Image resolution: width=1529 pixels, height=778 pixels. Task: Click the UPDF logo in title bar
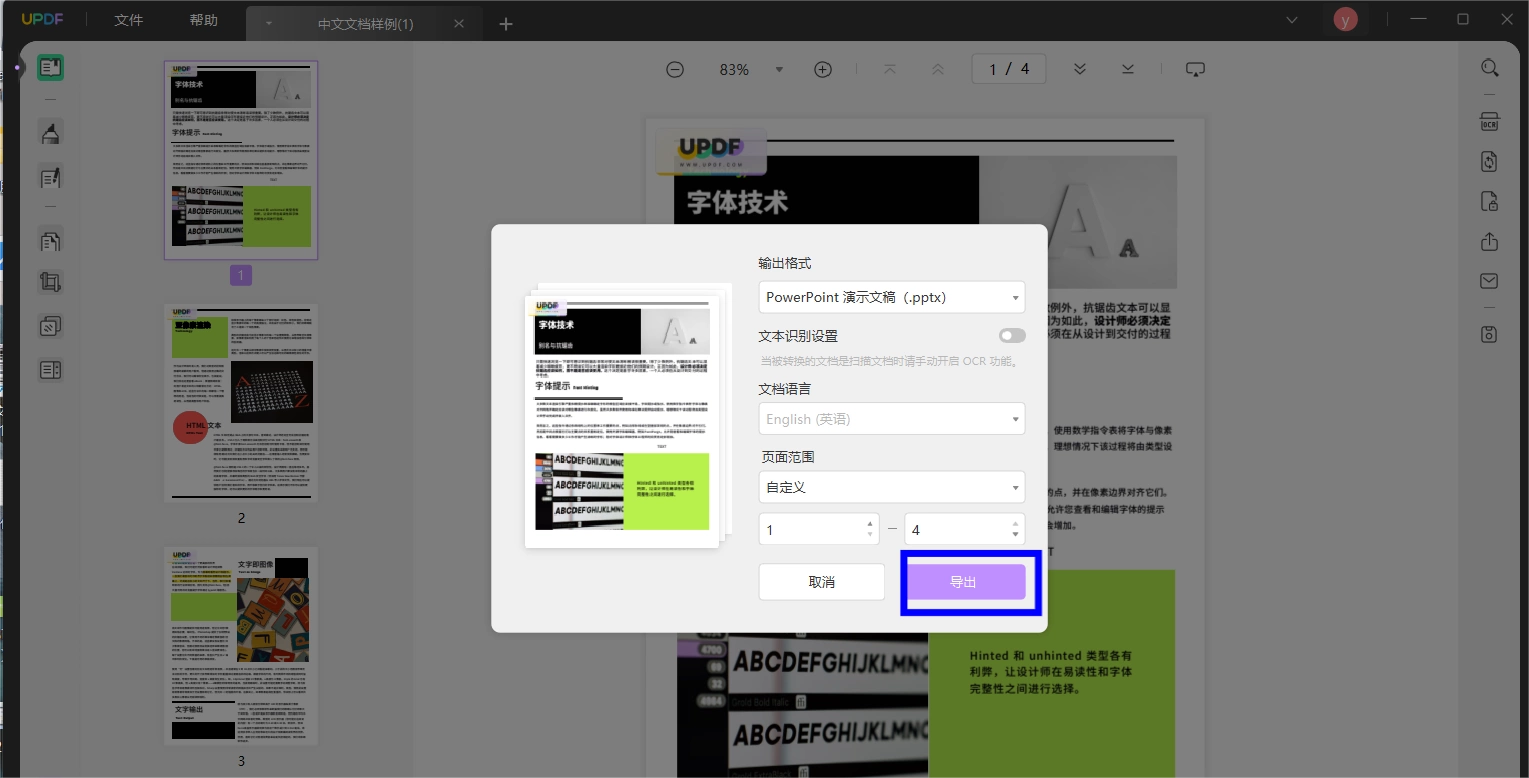coord(43,19)
